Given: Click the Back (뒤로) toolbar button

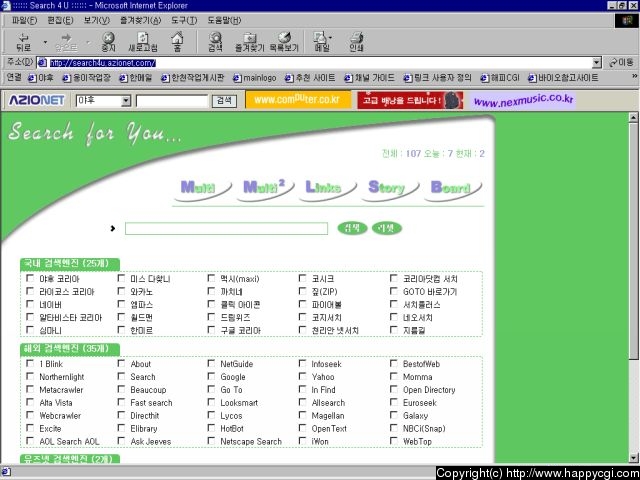Looking at the screenshot, I should point(24,42).
